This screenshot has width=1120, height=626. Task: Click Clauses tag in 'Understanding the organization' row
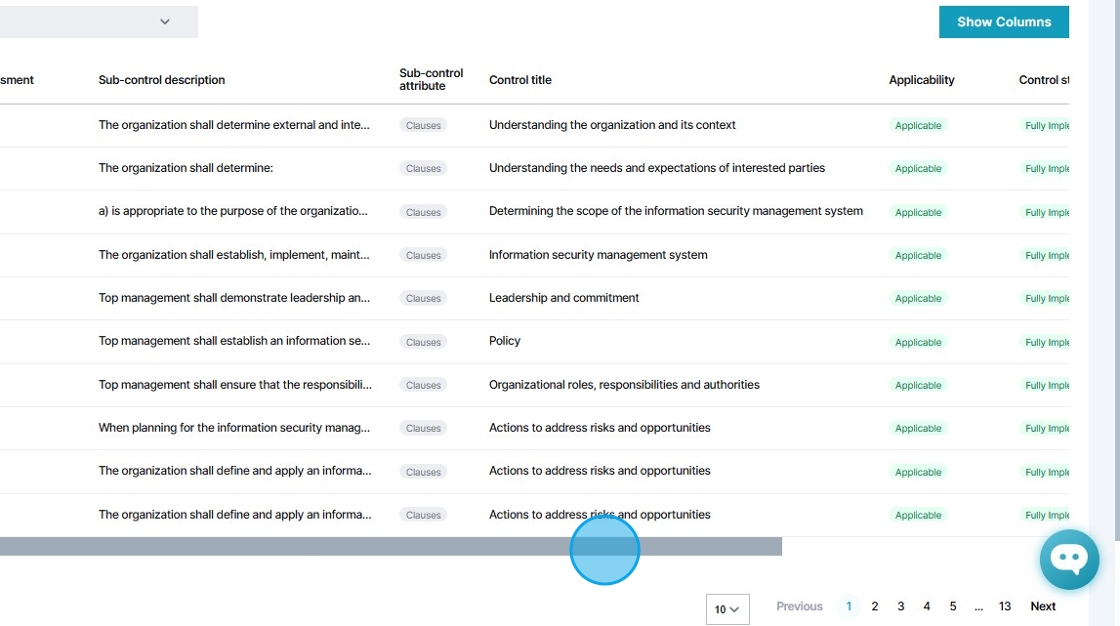click(x=424, y=125)
